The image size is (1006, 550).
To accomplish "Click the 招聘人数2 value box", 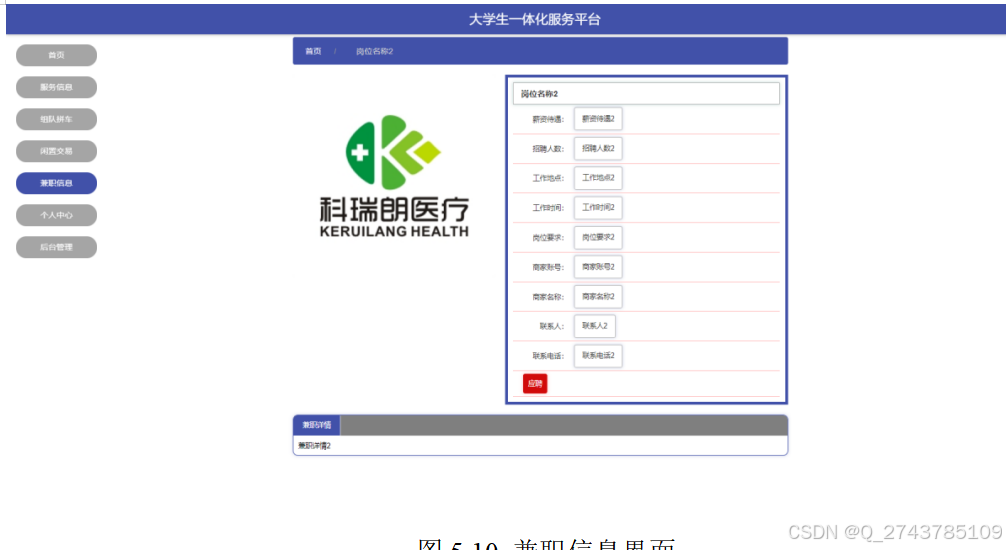I will [598, 148].
